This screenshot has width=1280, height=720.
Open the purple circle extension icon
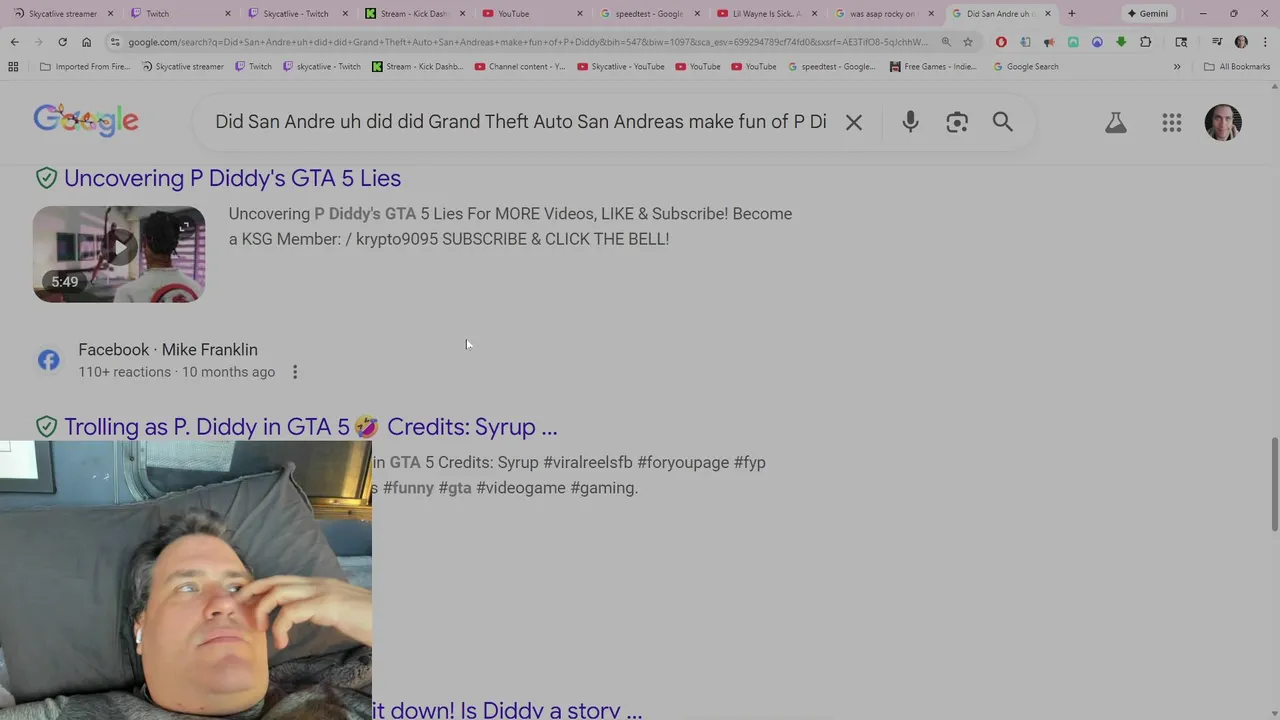1097,42
